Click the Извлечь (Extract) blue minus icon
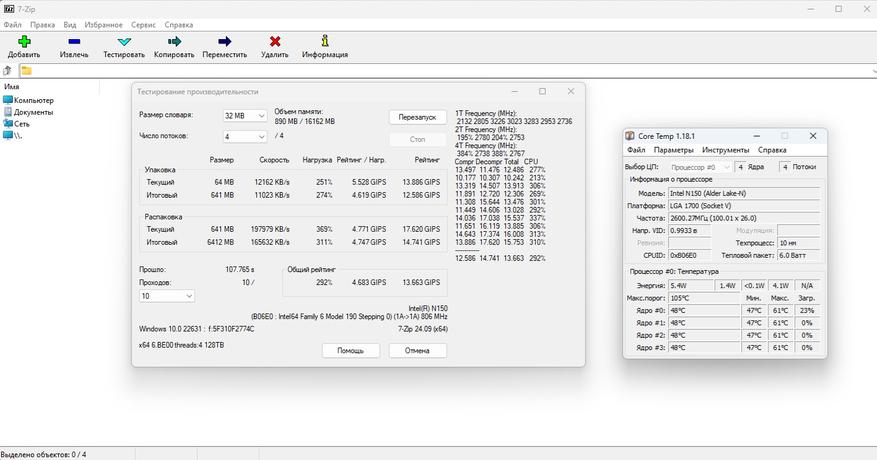Viewport: 877px width, 460px height. click(x=74, y=41)
